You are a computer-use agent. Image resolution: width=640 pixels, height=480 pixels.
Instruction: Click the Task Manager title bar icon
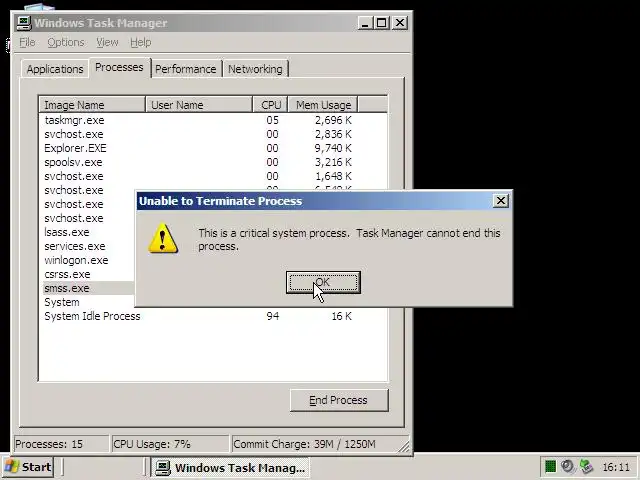[24, 22]
